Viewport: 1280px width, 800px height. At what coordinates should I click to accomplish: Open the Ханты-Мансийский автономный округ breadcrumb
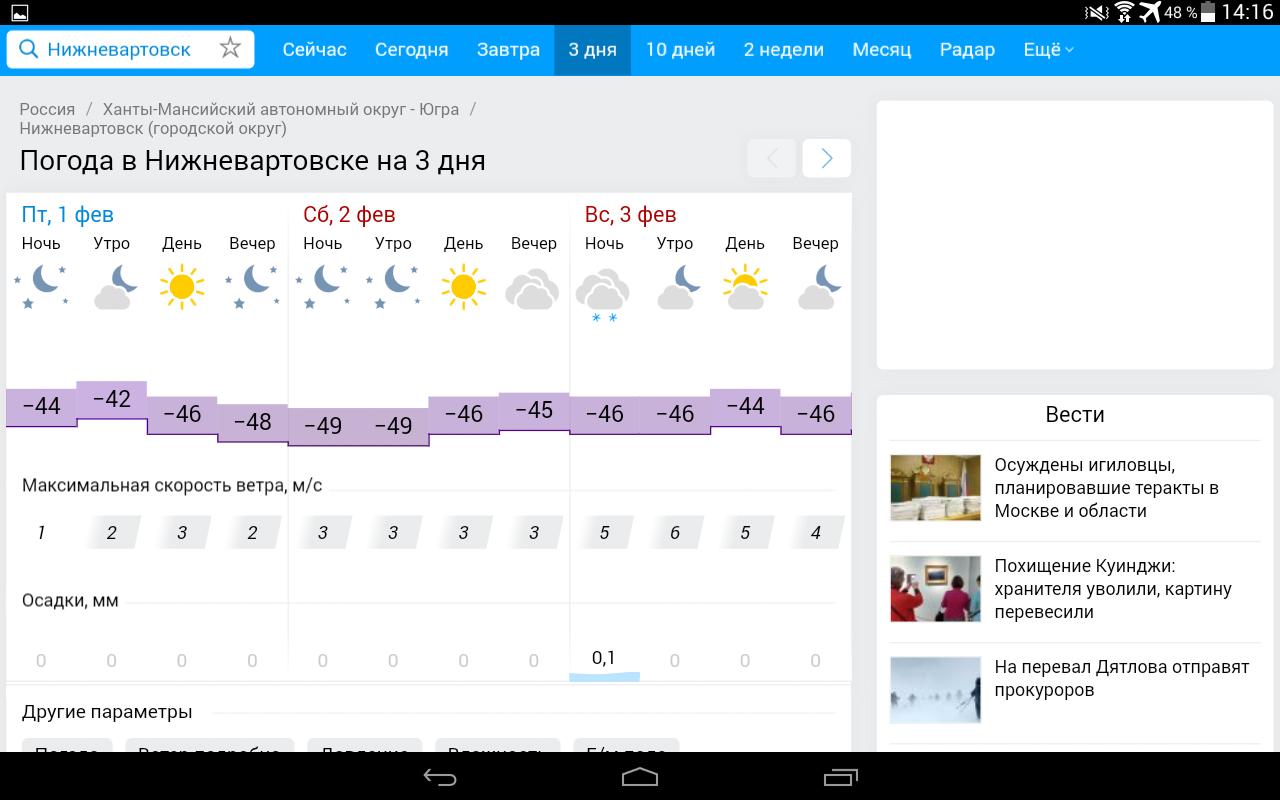[x=281, y=109]
